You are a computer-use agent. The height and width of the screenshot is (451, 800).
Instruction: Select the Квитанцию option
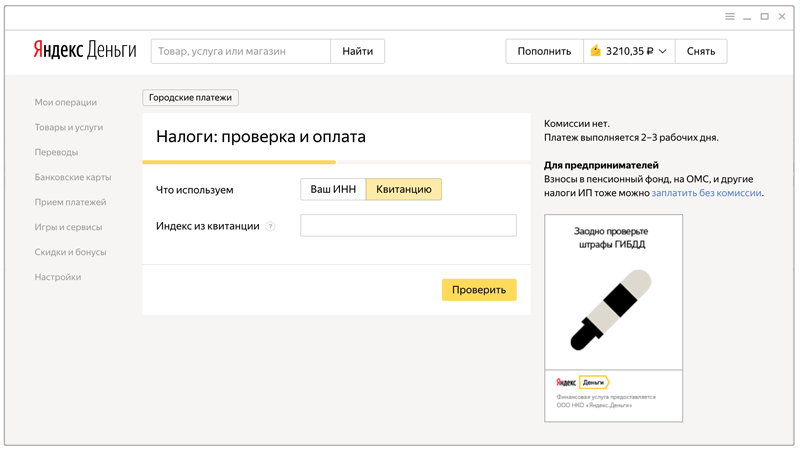coord(404,189)
